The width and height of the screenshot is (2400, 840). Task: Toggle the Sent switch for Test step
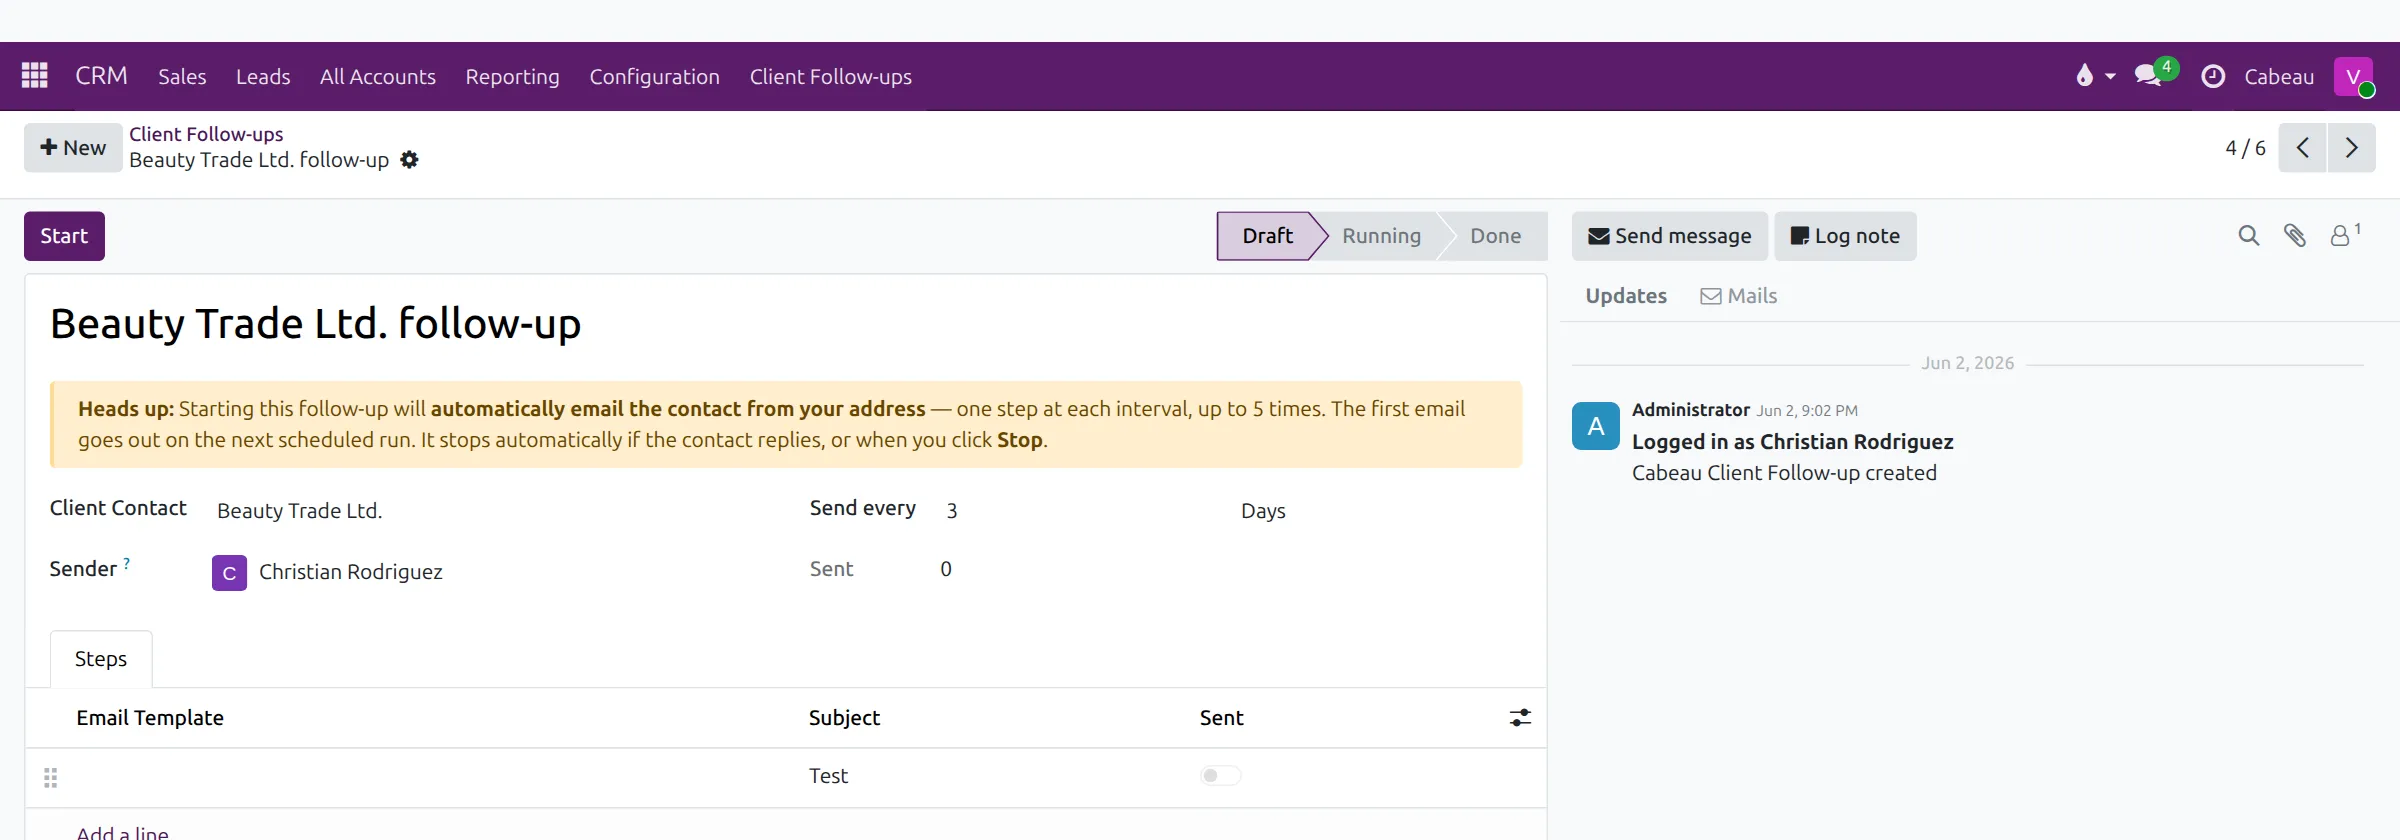(x=1220, y=776)
